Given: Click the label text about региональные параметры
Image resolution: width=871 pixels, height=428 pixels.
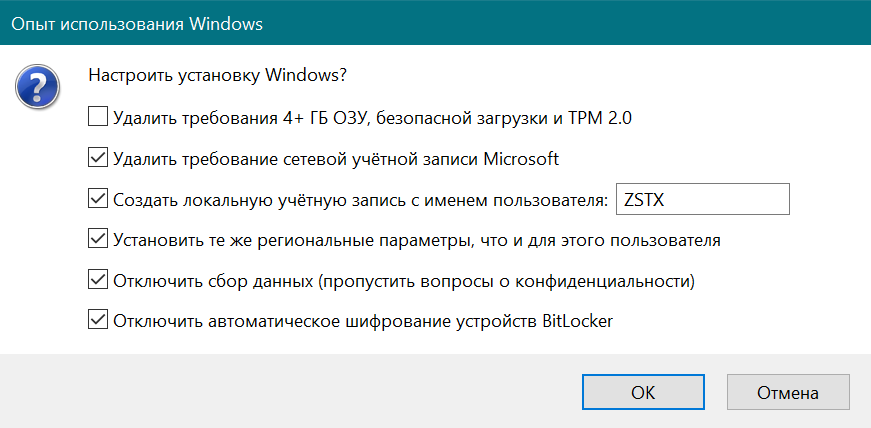Looking at the screenshot, I should 418,240.
